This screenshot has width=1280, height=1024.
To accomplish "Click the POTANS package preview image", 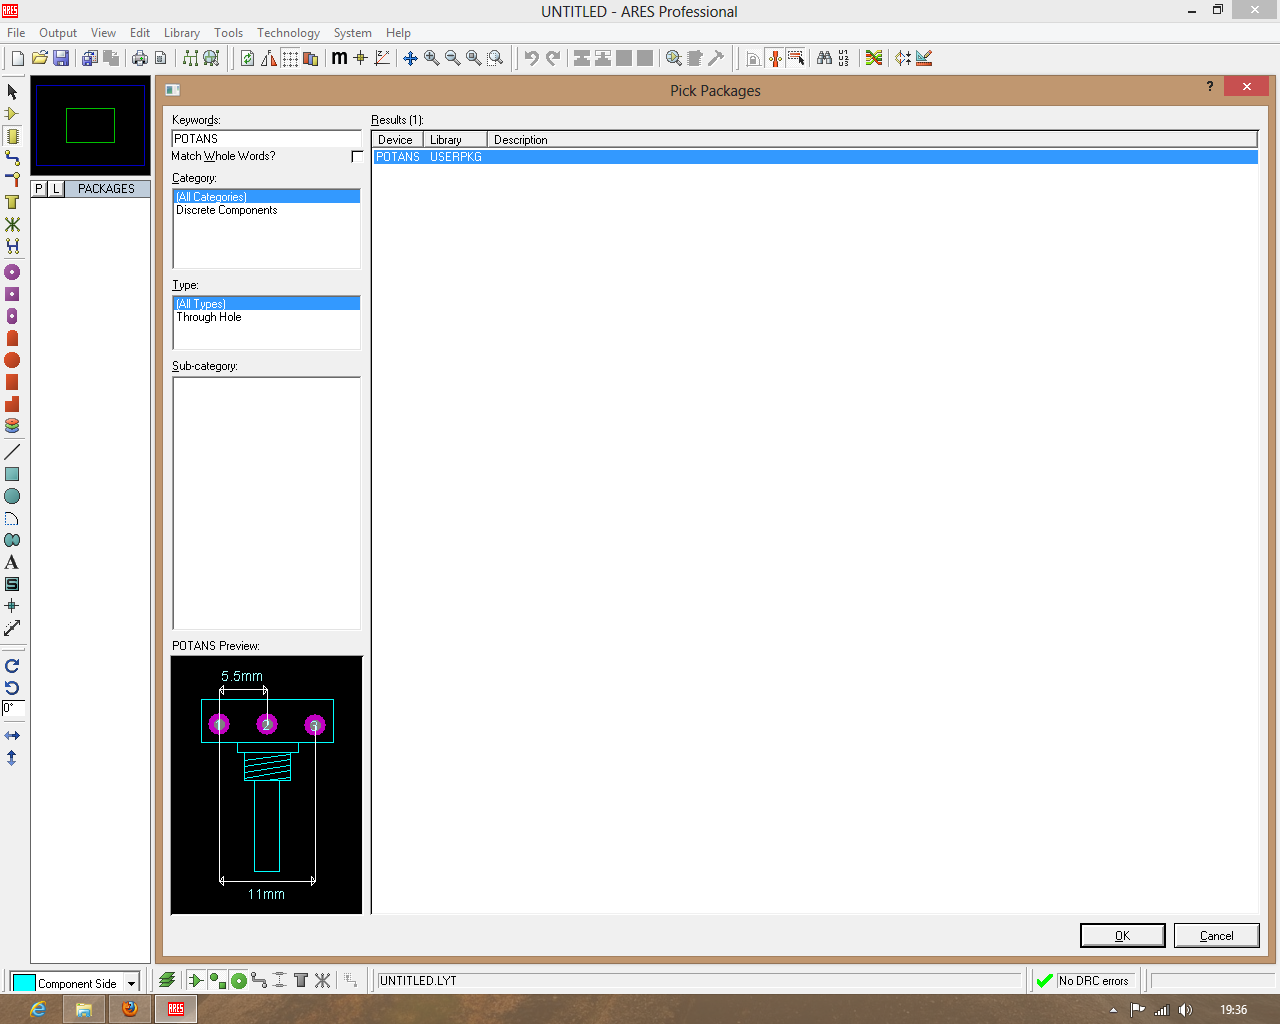I will 267,785.
